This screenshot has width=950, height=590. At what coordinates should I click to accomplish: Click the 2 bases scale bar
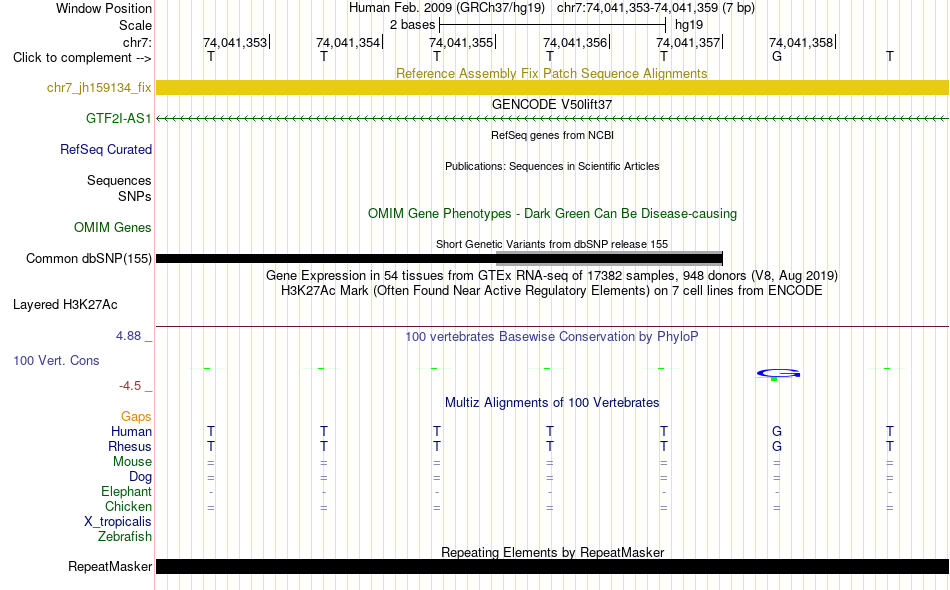point(553,25)
